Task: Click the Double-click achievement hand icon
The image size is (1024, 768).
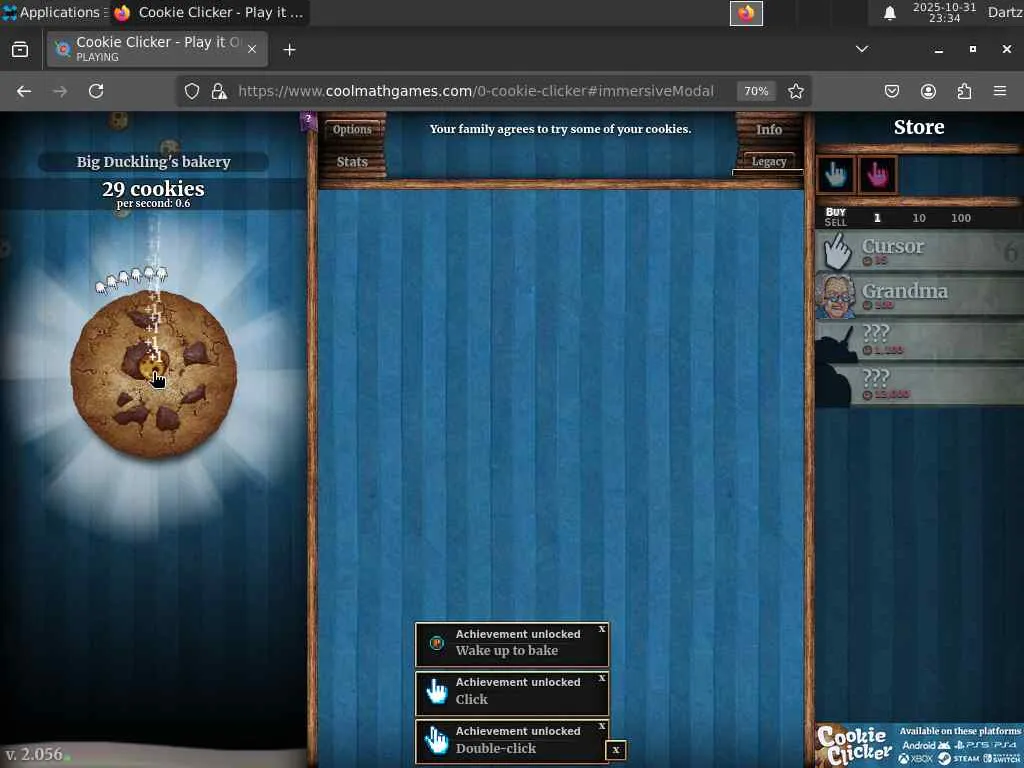Action: (x=437, y=741)
